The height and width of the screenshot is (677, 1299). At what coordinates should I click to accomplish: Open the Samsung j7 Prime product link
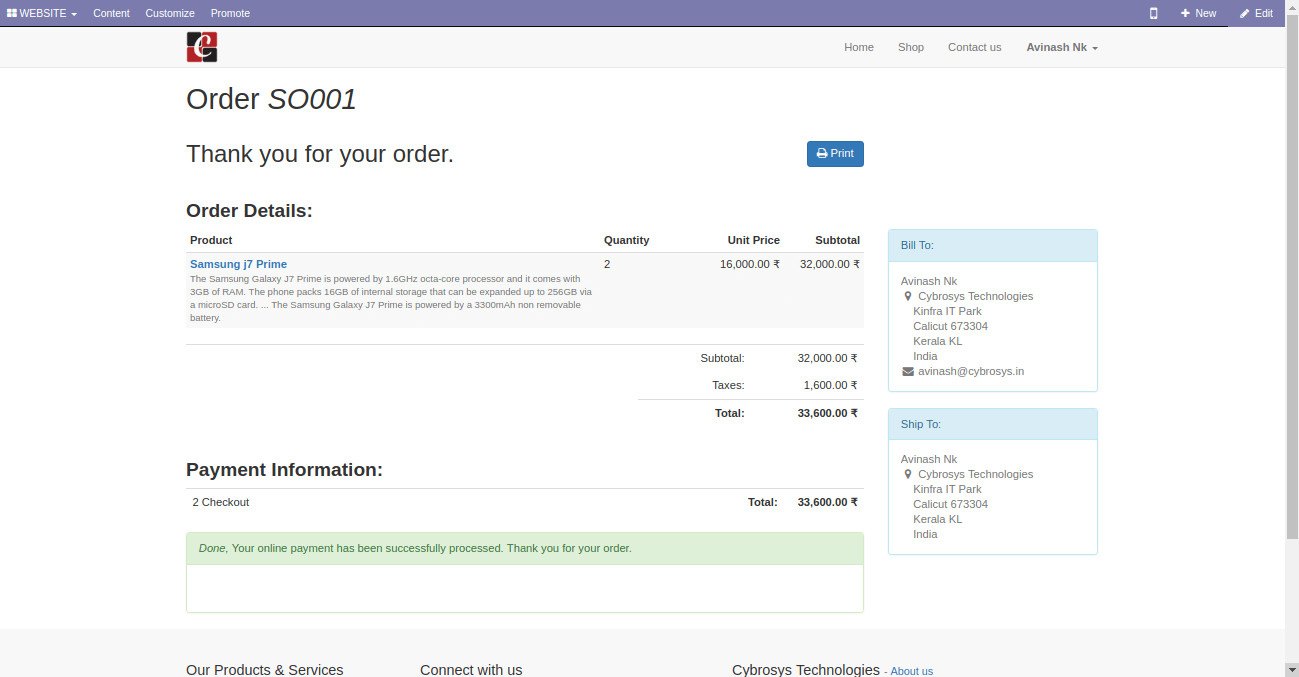(x=238, y=264)
